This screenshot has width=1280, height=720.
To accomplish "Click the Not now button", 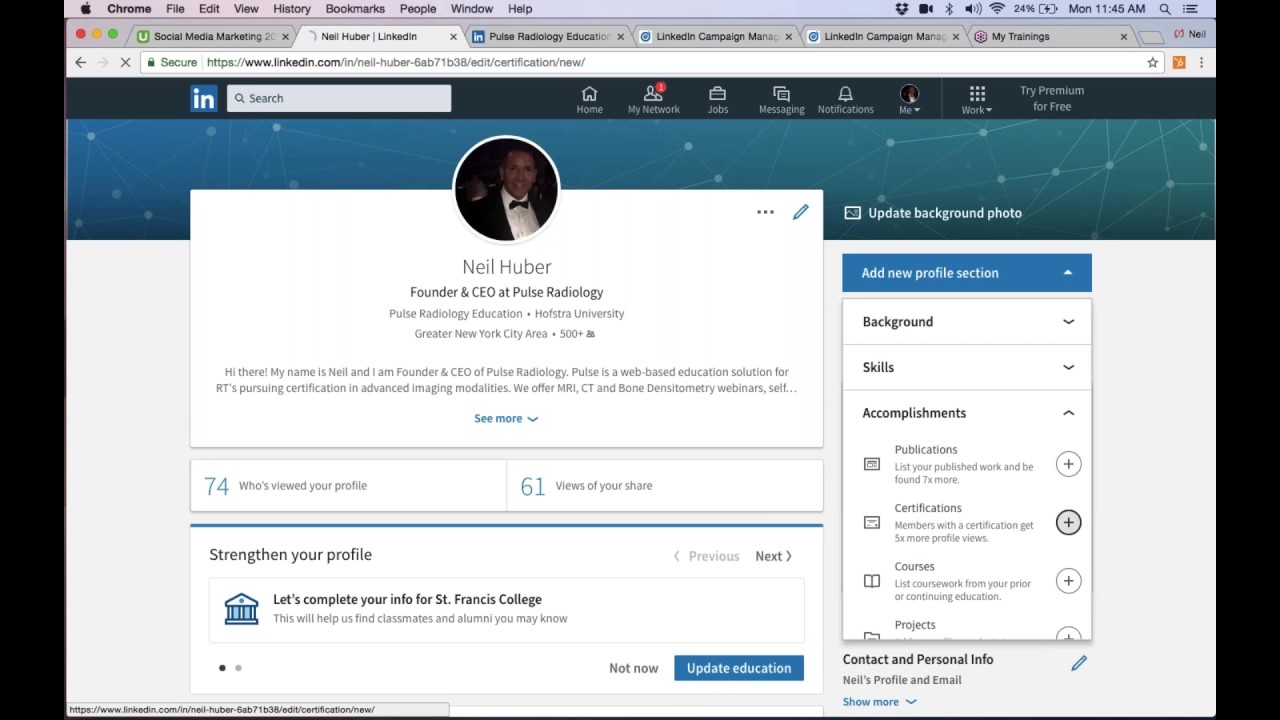I will (x=634, y=668).
